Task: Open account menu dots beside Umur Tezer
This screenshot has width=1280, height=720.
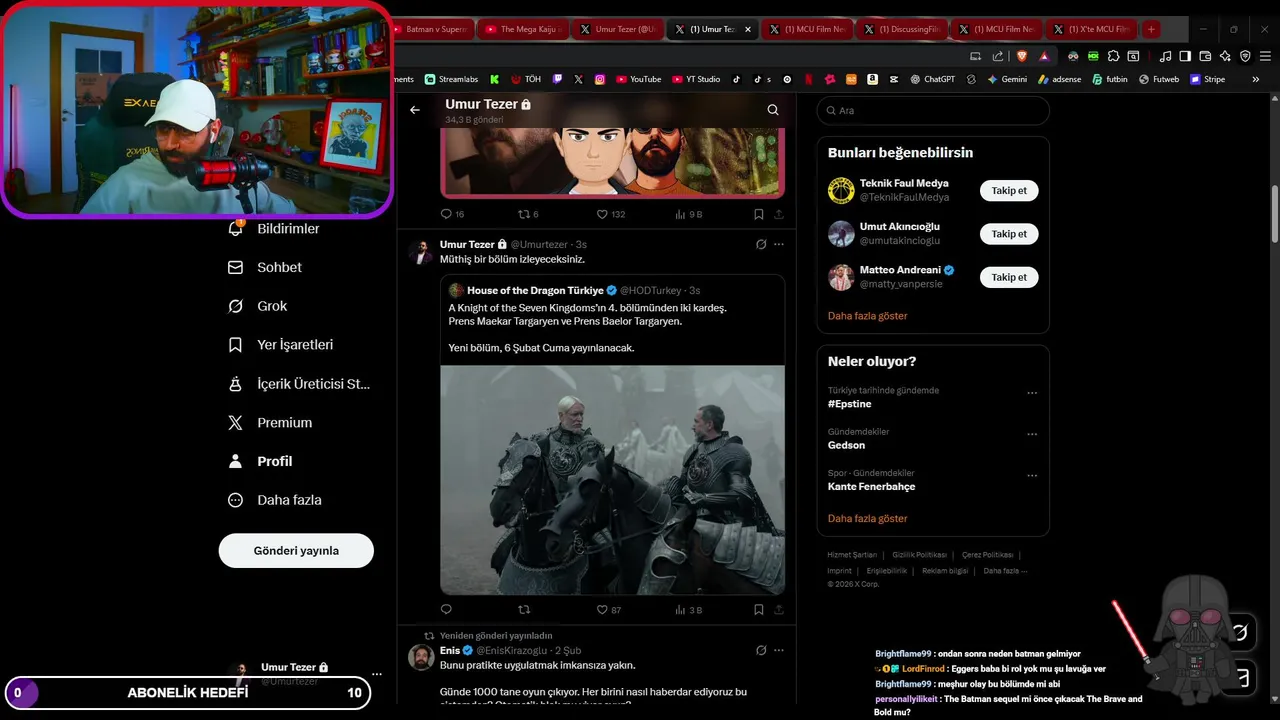Action: pyautogui.click(x=377, y=674)
